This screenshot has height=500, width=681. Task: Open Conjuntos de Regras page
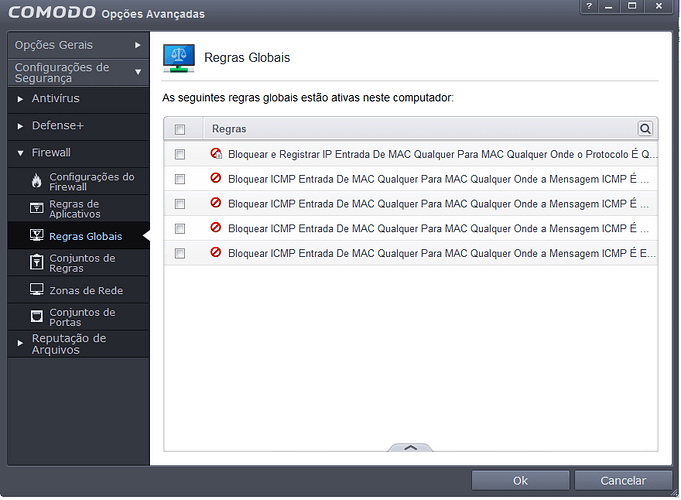point(79,263)
